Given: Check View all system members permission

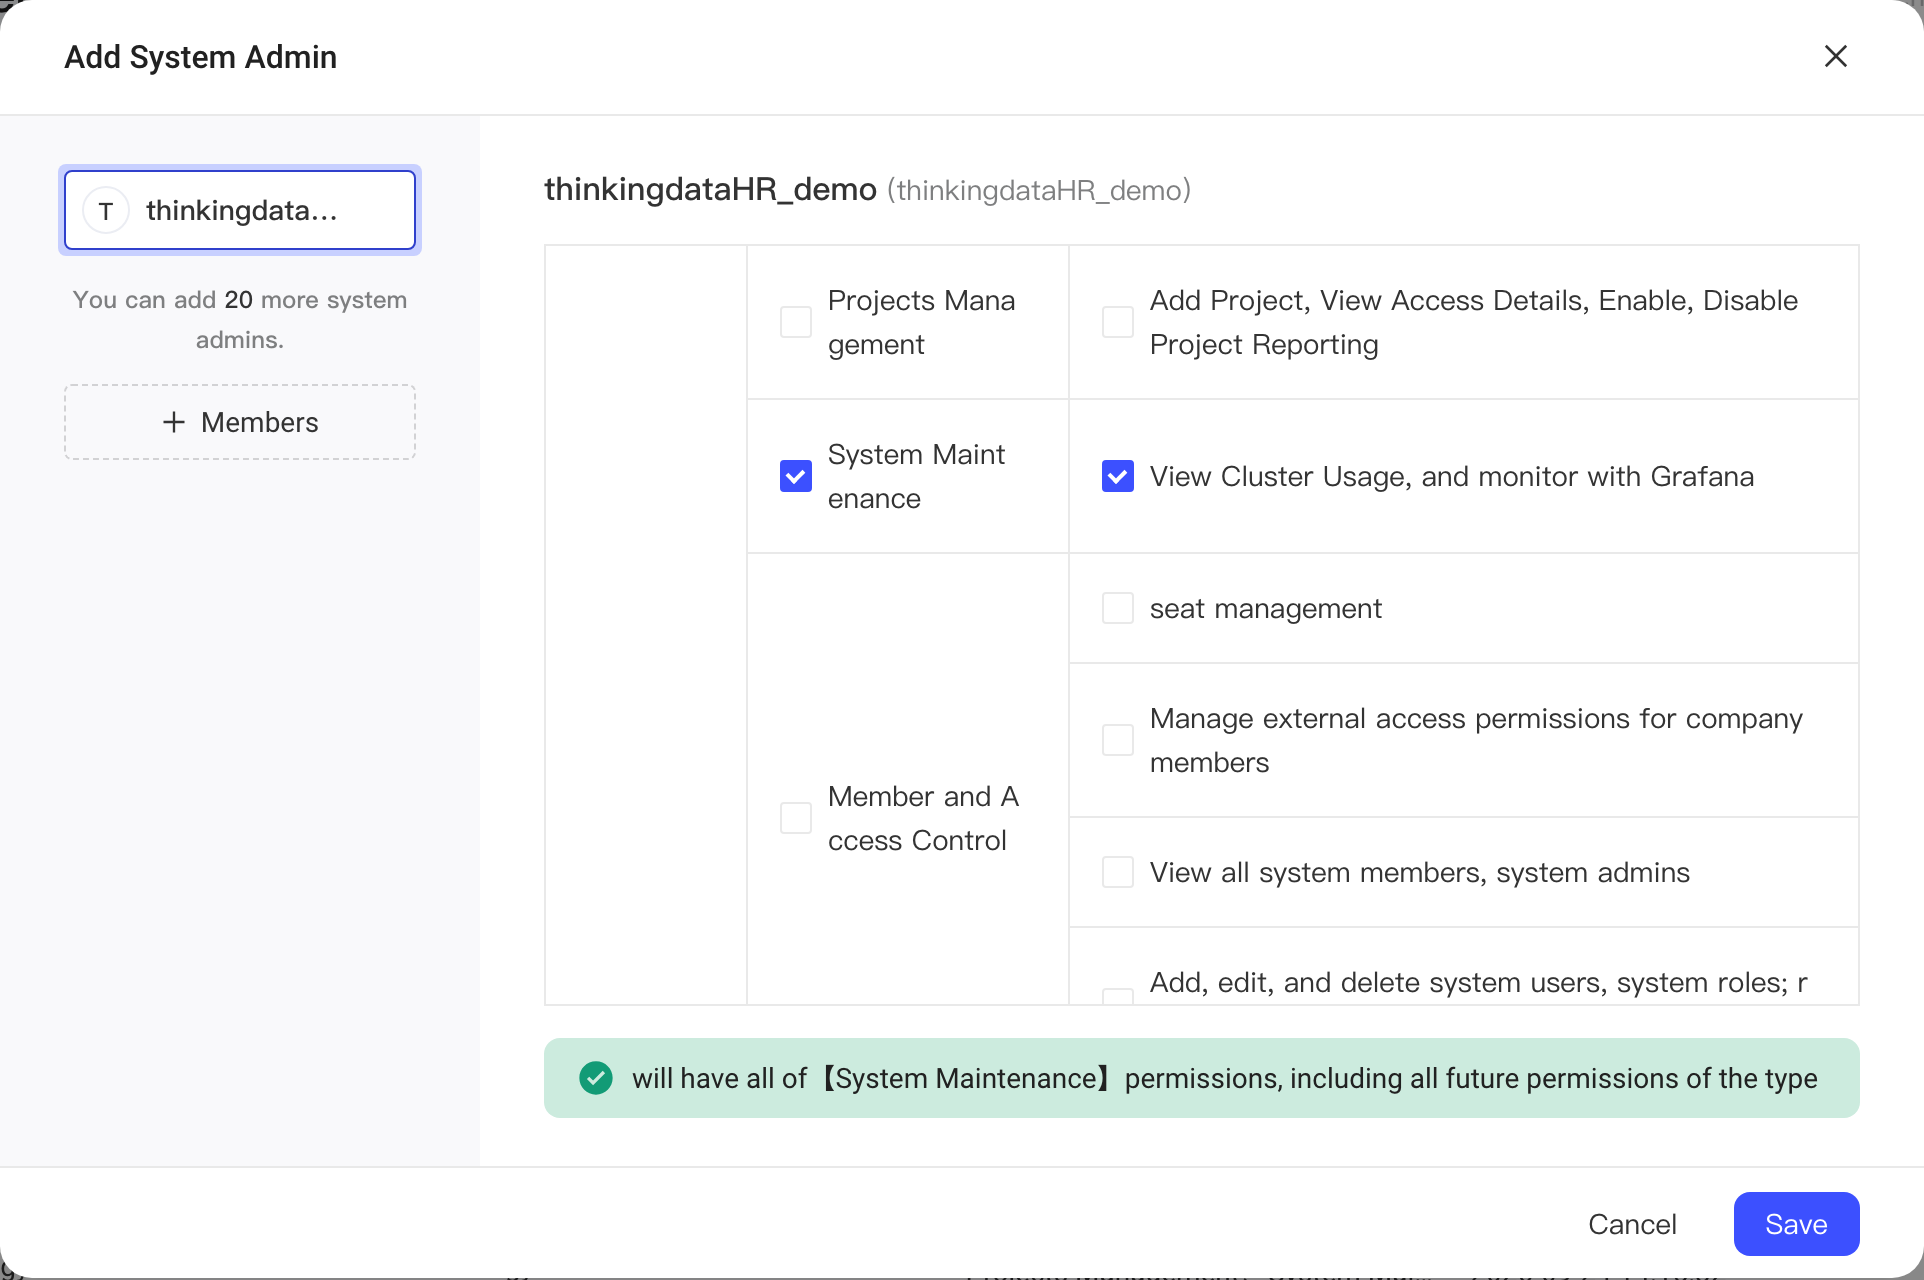Looking at the screenshot, I should point(1118,872).
